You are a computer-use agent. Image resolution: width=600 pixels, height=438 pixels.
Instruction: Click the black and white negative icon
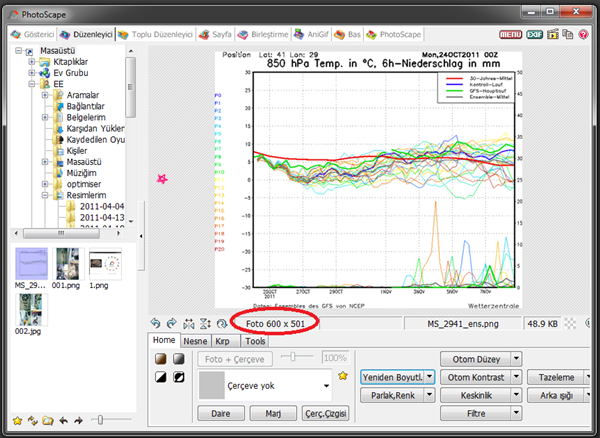pyautogui.click(x=177, y=377)
